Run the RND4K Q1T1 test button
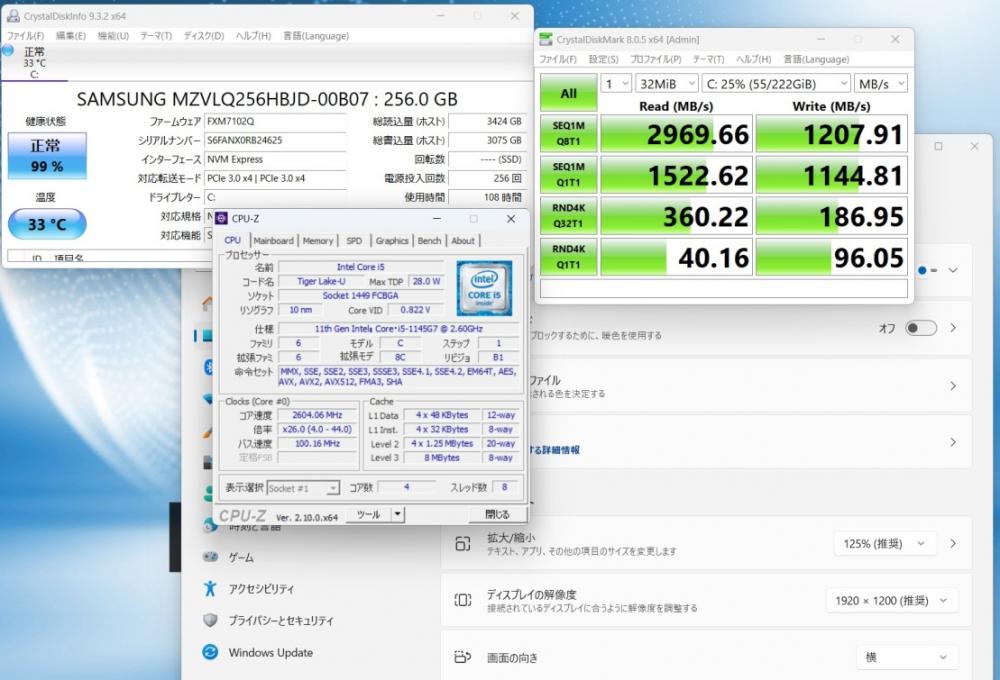Image resolution: width=1000 pixels, height=680 pixels. coord(568,256)
